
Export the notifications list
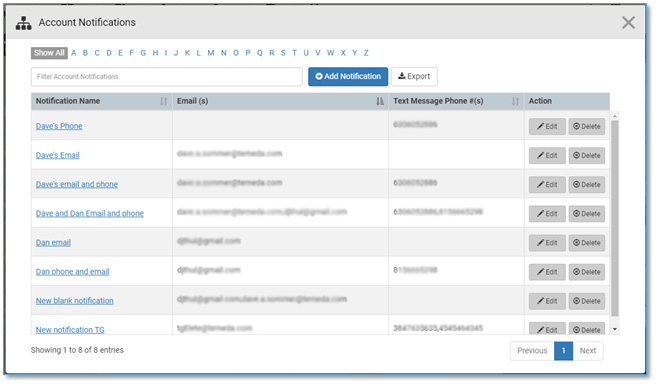[414, 77]
